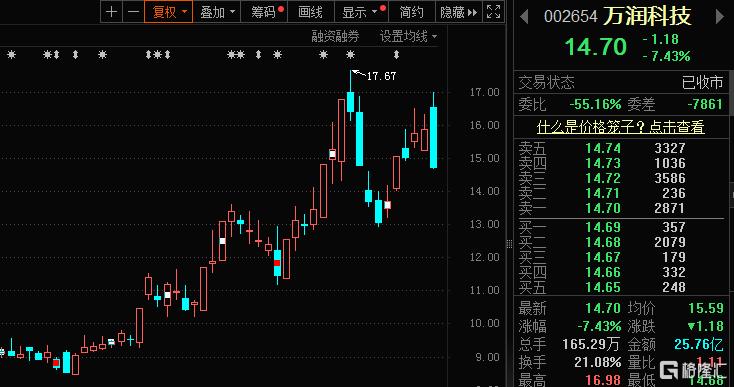This screenshot has height=387, width=734.
Task: Open 设置均线 moving average settings
Action: click(408, 36)
